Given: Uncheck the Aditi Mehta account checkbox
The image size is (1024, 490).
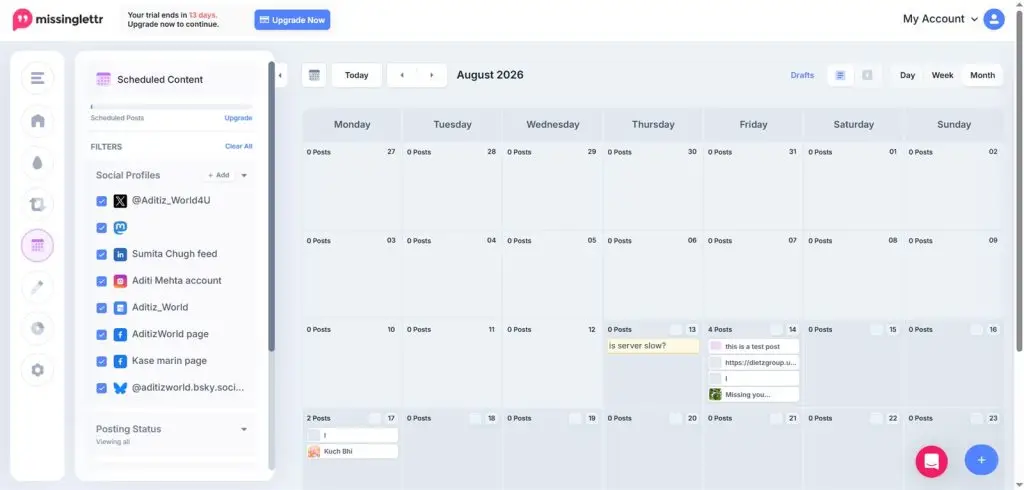Looking at the screenshot, I should pyautogui.click(x=101, y=282).
